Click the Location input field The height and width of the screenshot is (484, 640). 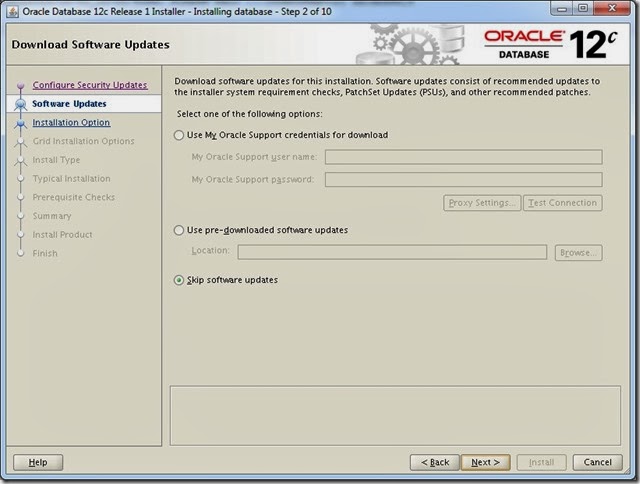click(x=392, y=252)
